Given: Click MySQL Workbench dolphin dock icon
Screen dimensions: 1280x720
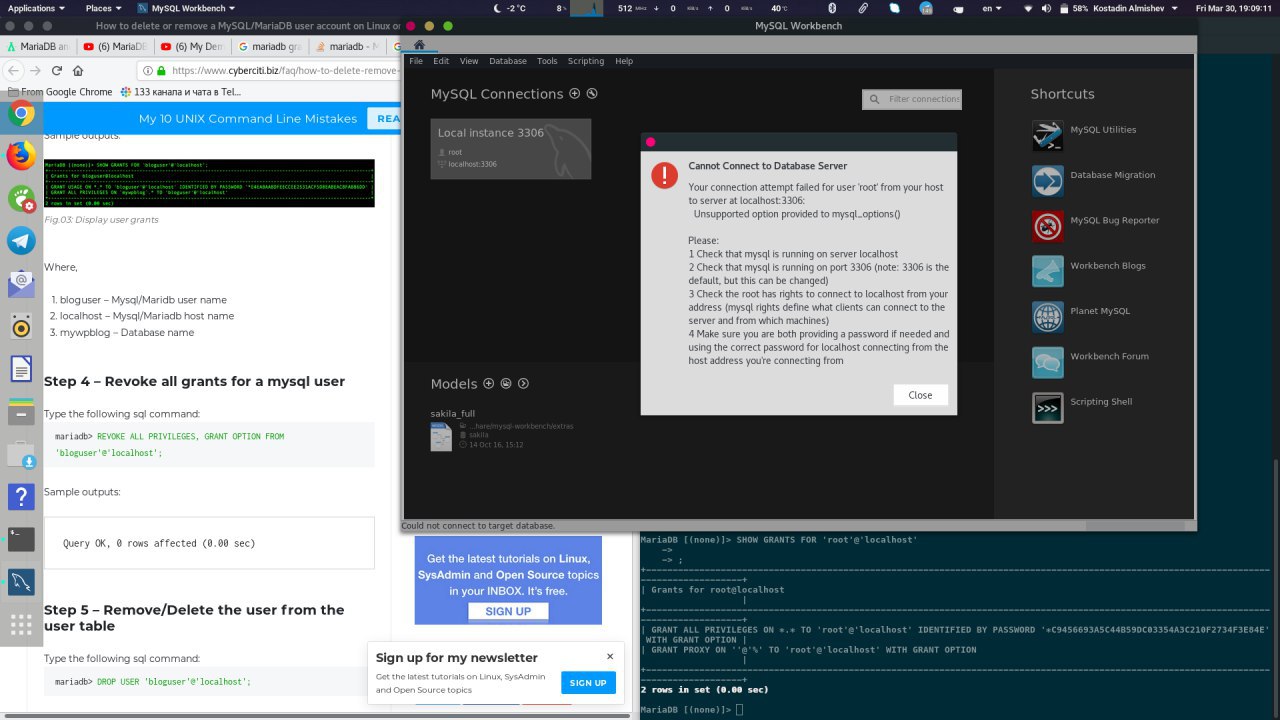Looking at the screenshot, I should [21, 581].
